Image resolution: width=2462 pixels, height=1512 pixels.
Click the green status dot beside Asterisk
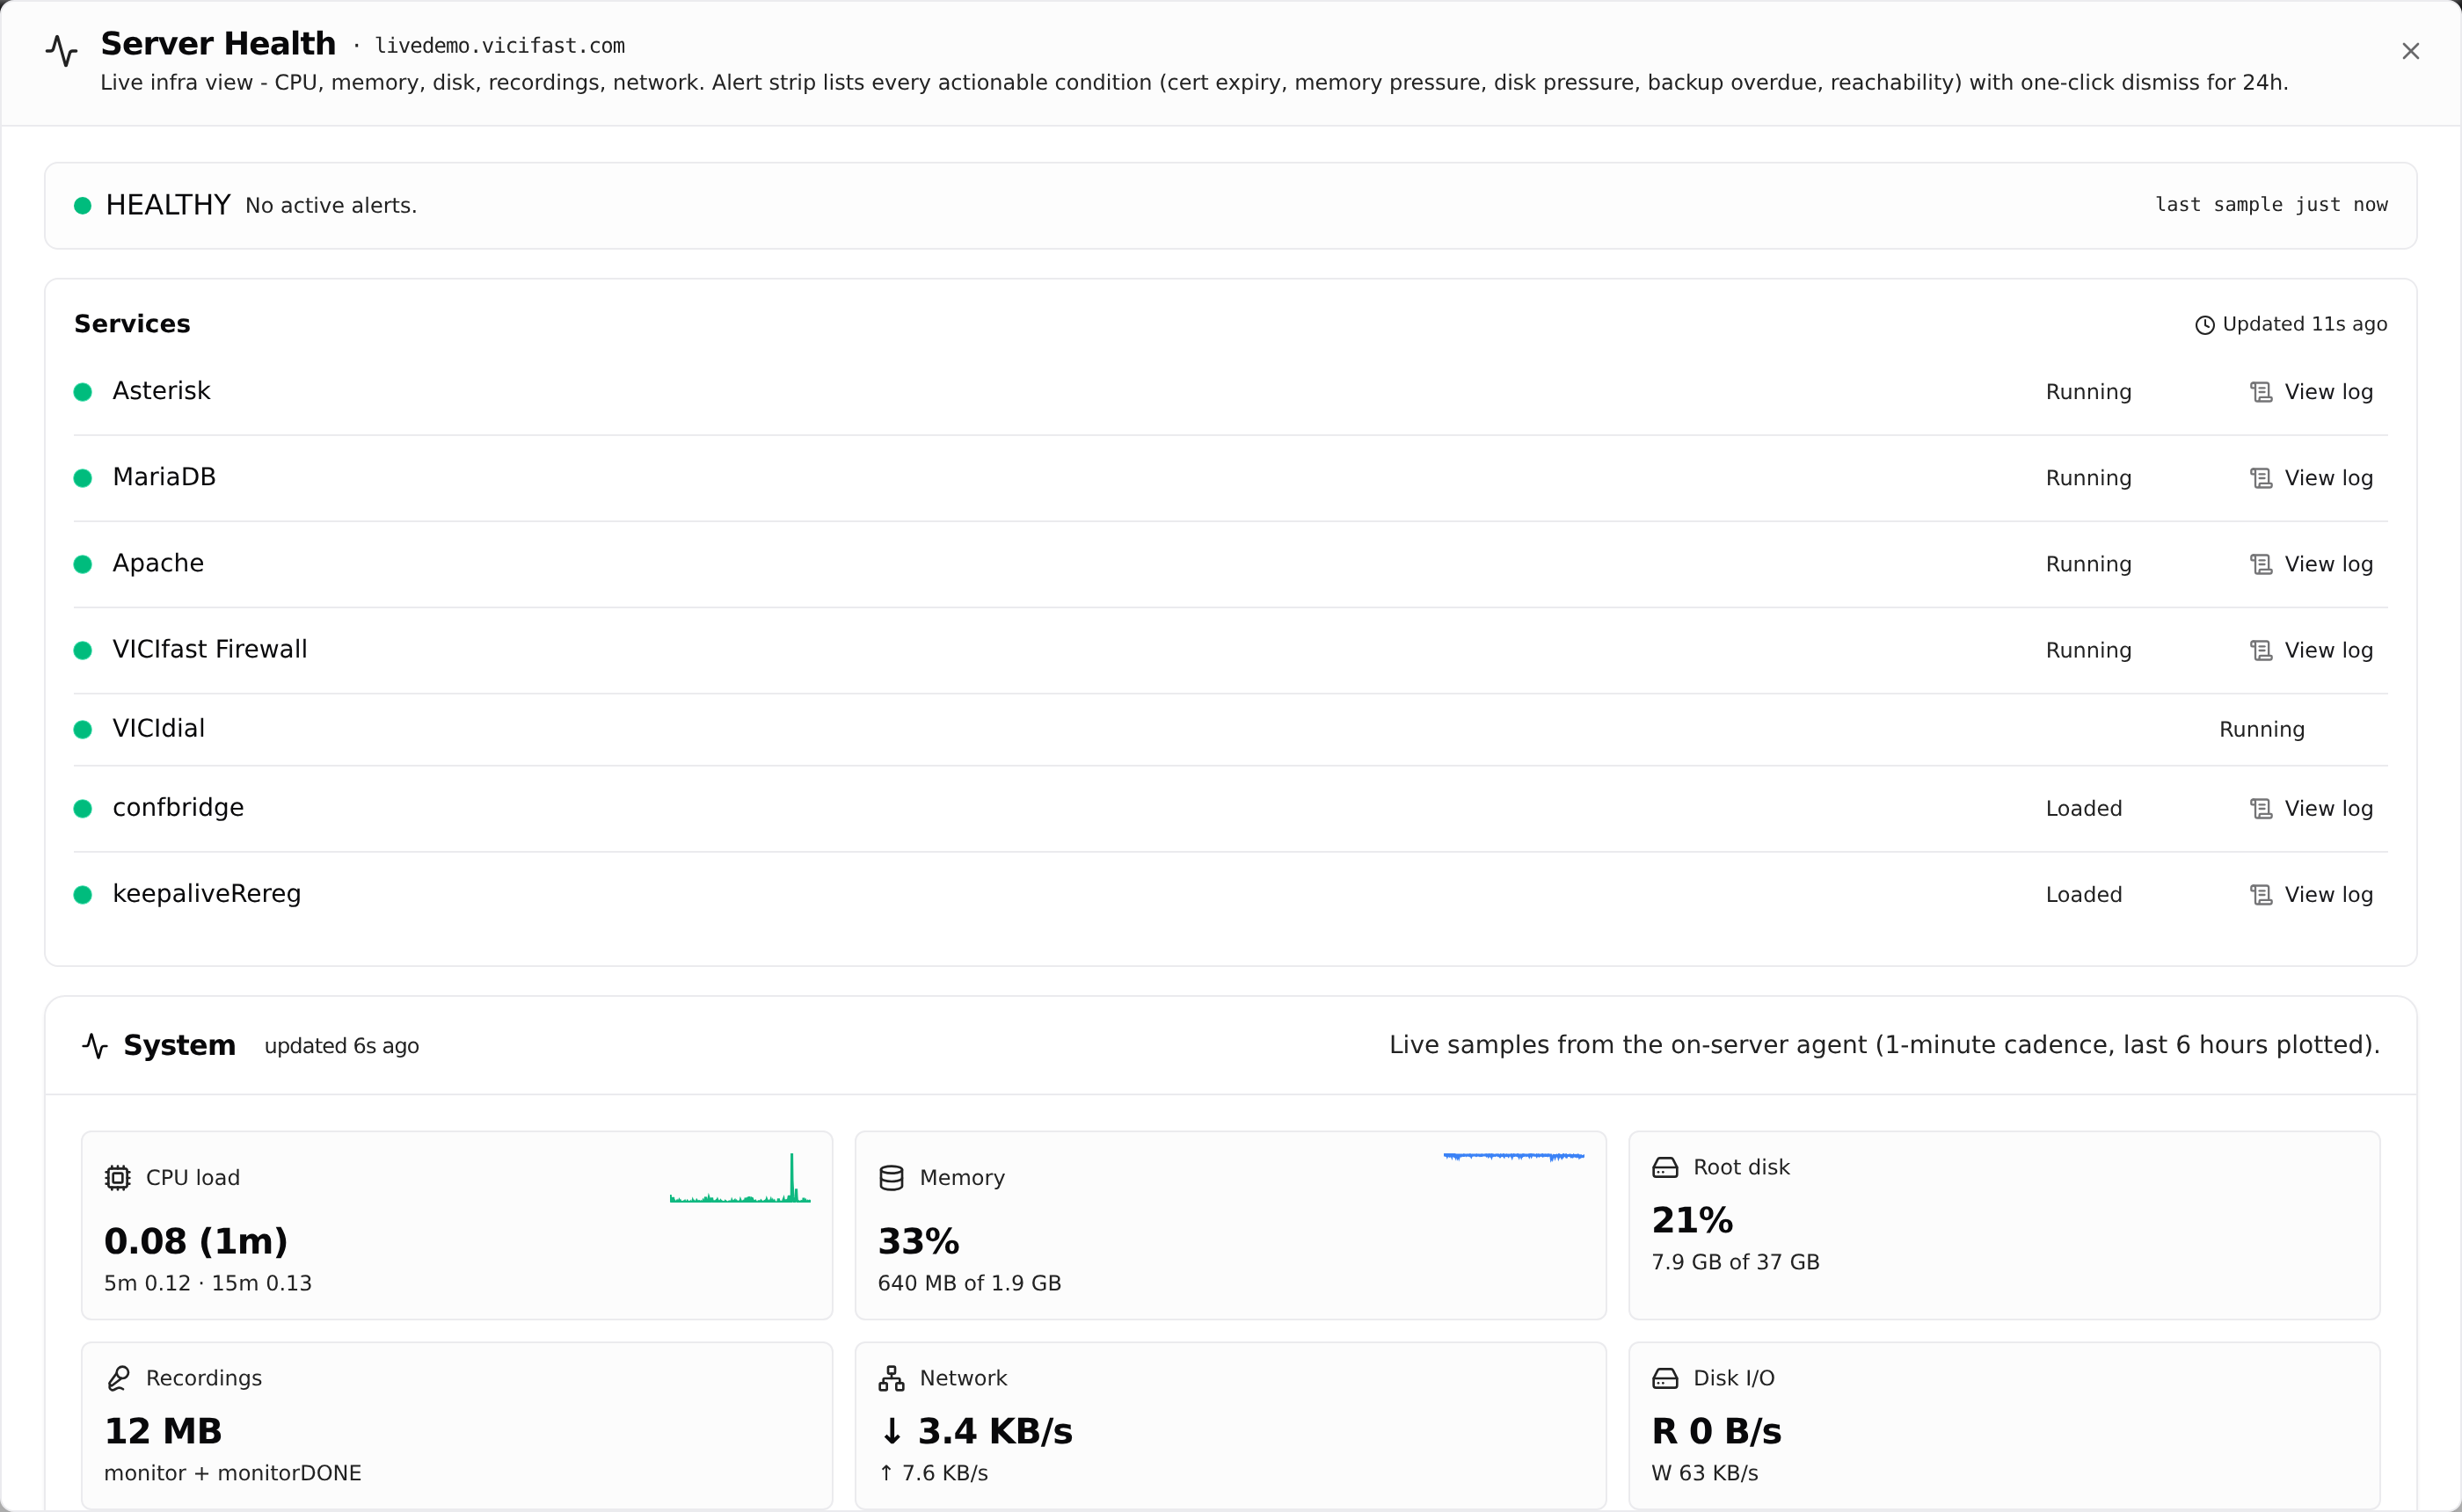(83, 392)
